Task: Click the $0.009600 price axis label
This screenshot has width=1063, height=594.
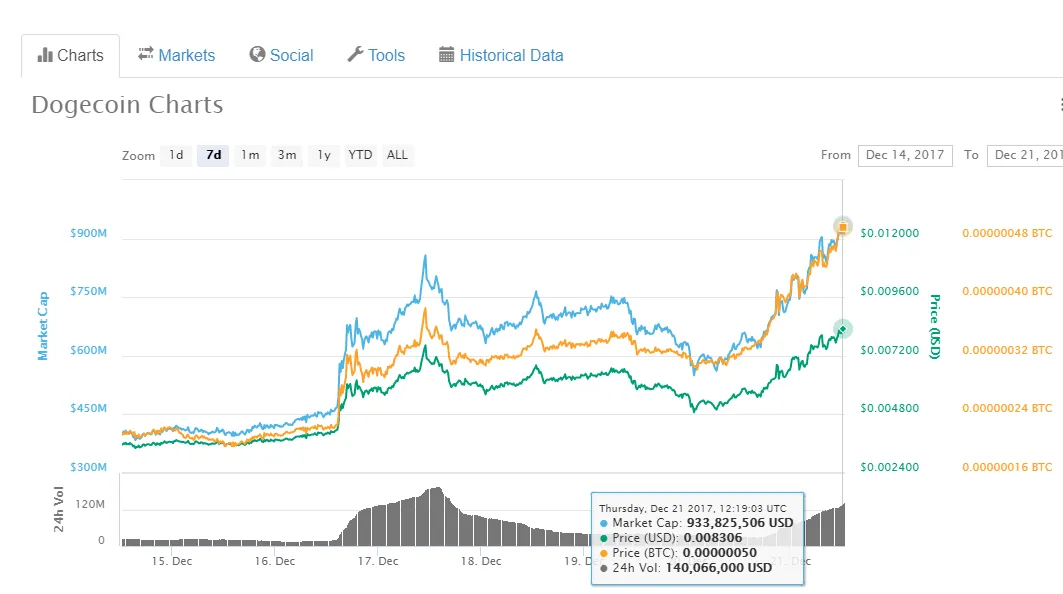Action: tap(889, 292)
